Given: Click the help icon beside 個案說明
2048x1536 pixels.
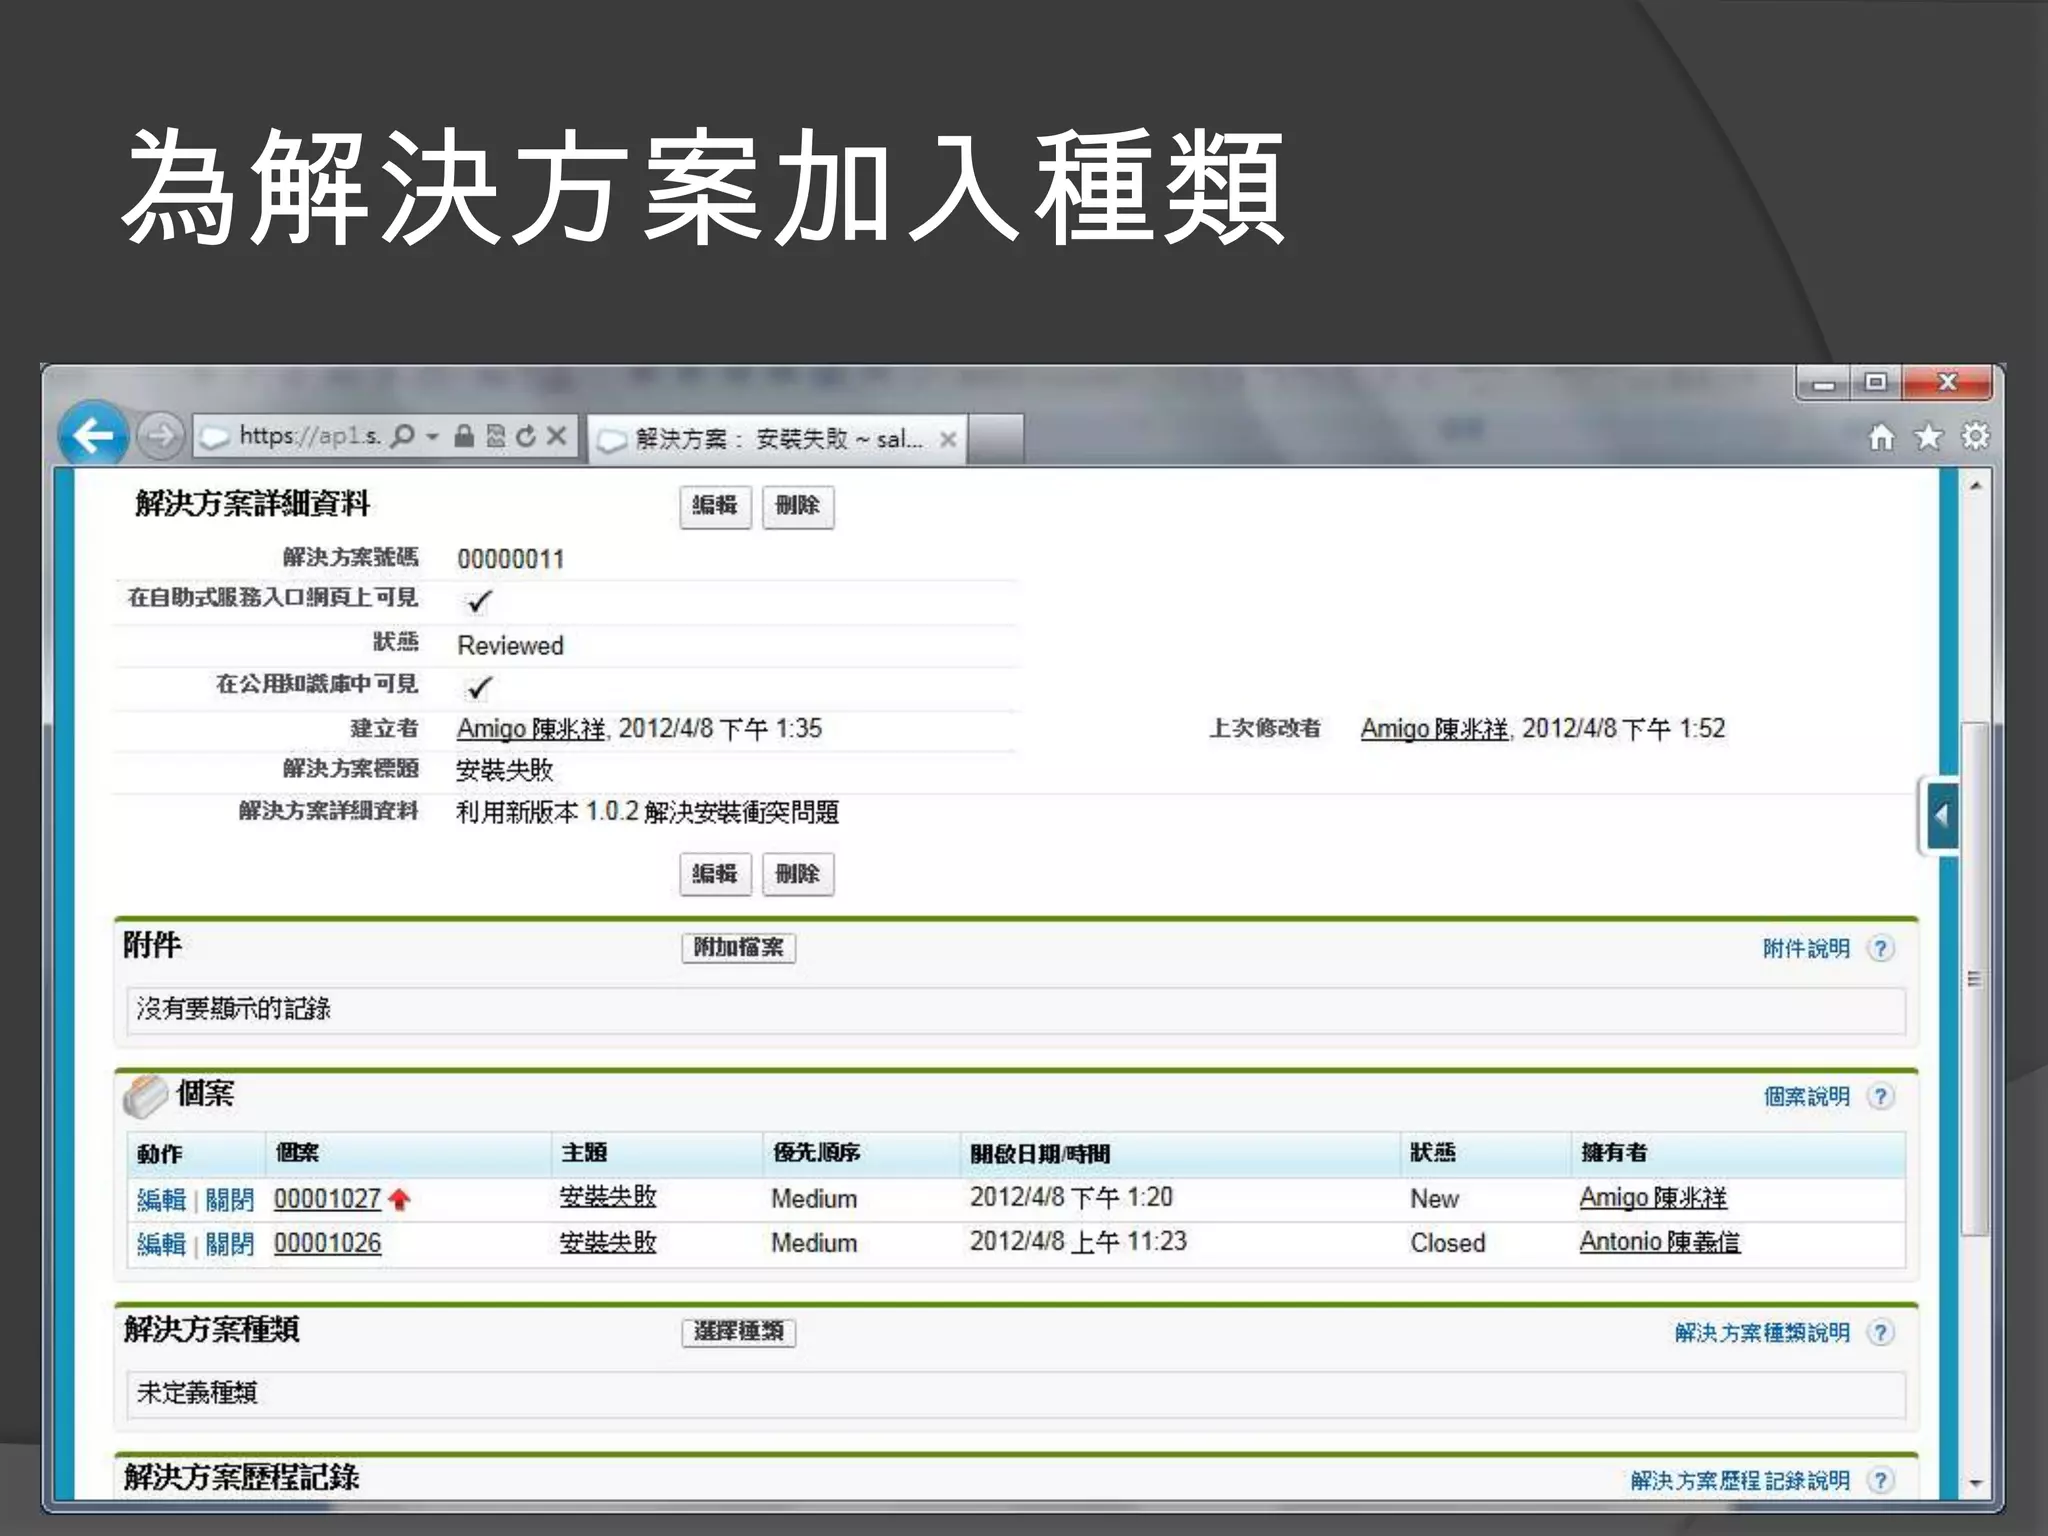Looking at the screenshot, I should pyautogui.click(x=1881, y=1096).
